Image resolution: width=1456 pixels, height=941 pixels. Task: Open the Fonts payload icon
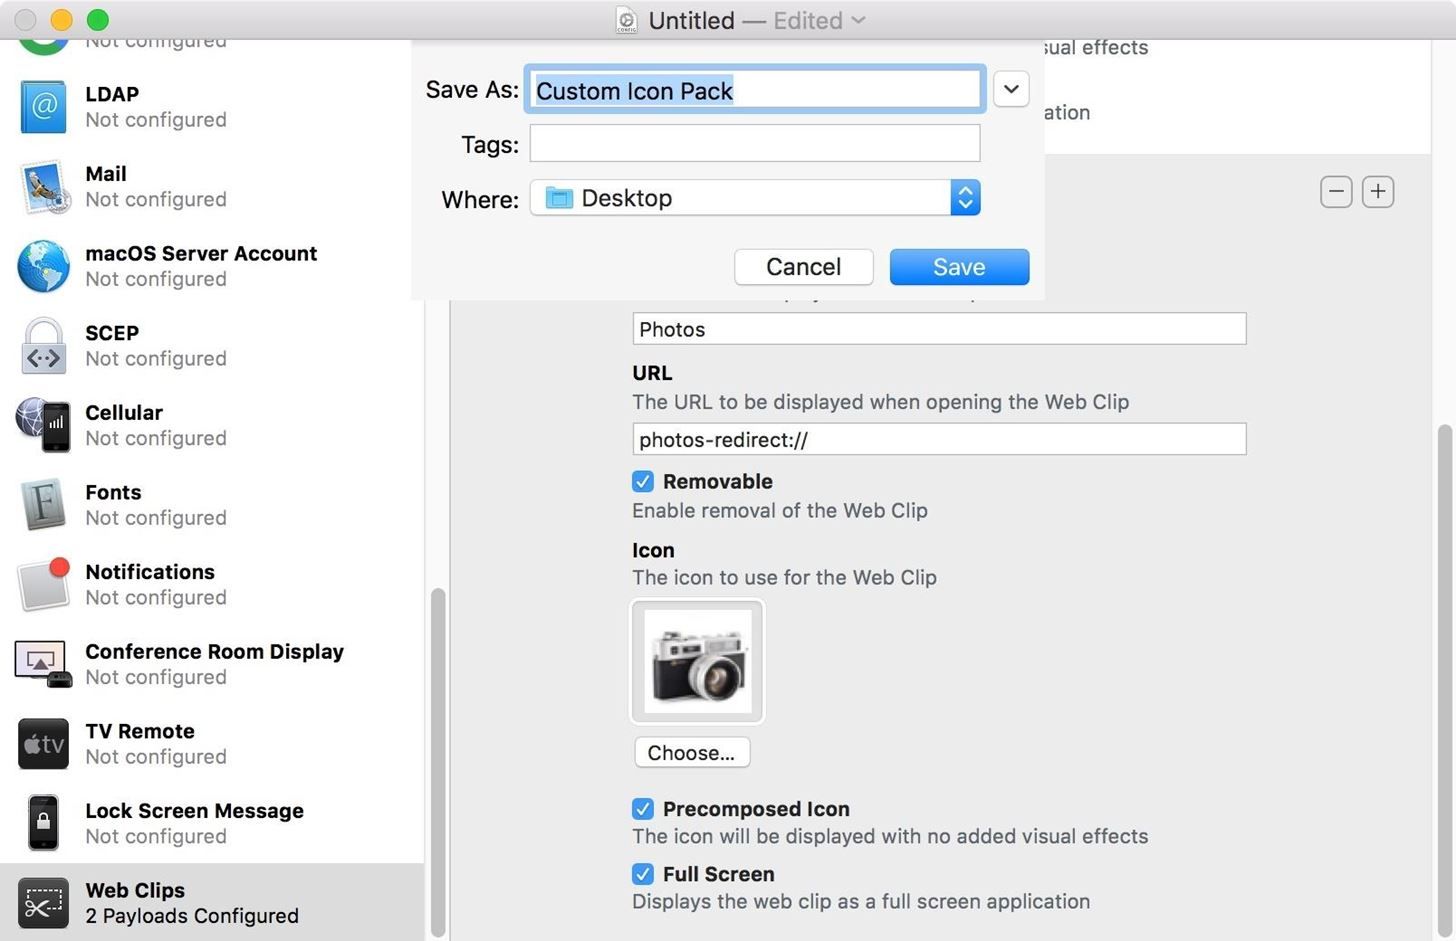tap(43, 505)
